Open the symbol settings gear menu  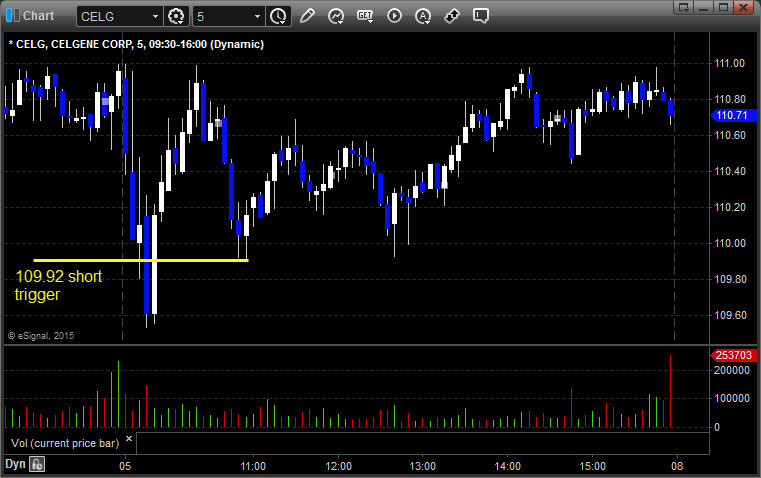(176, 16)
